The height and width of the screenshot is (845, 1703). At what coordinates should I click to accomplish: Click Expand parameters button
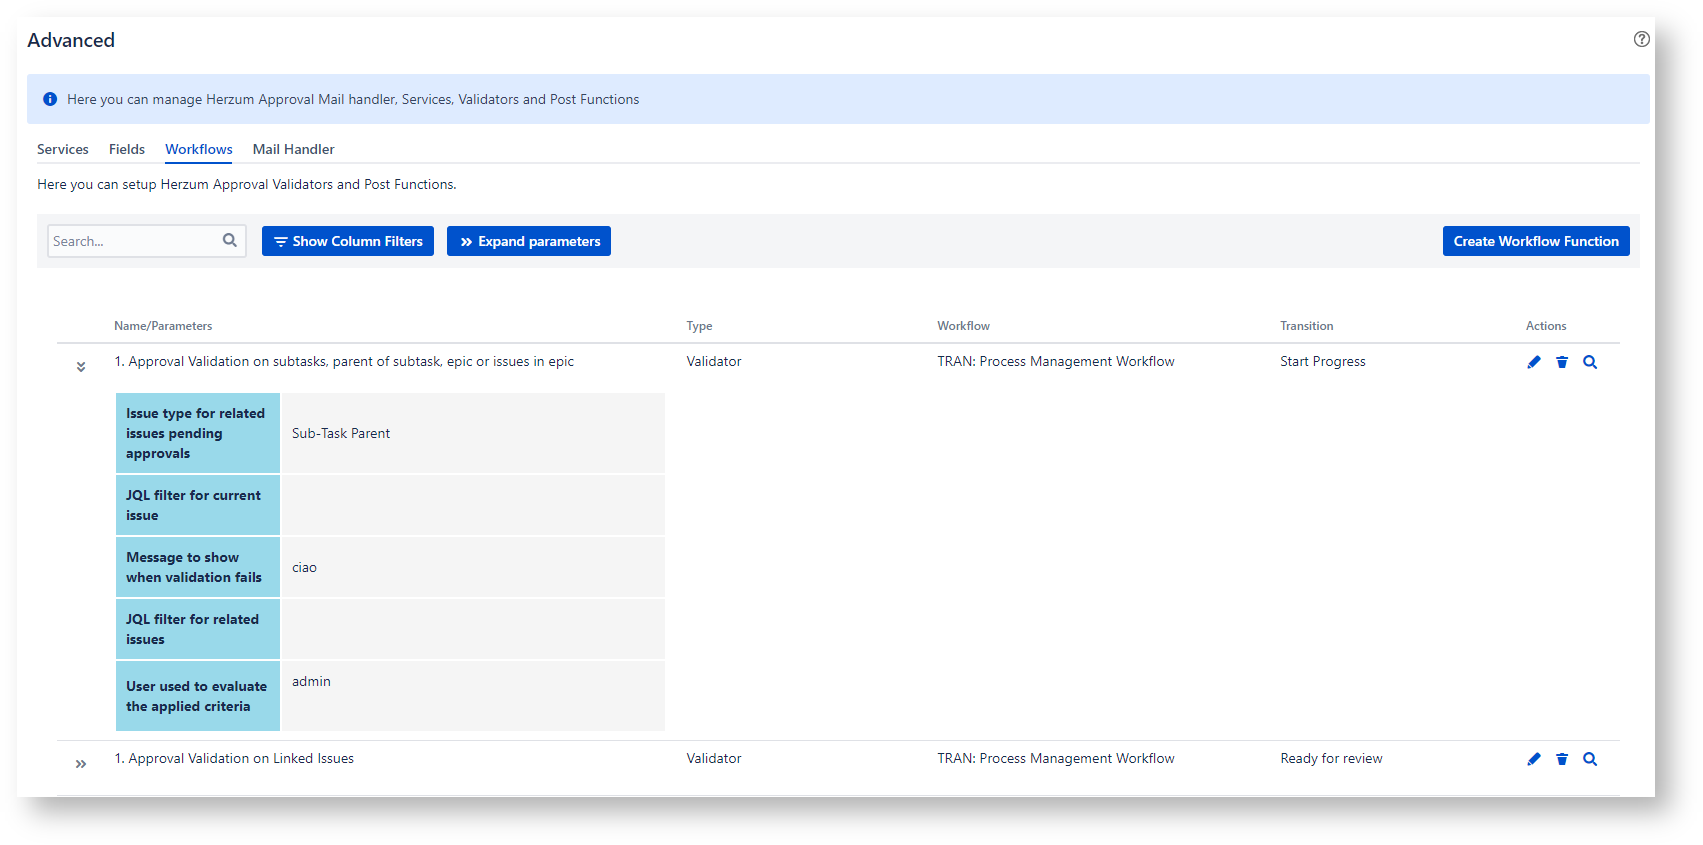(x=528, y=241)
